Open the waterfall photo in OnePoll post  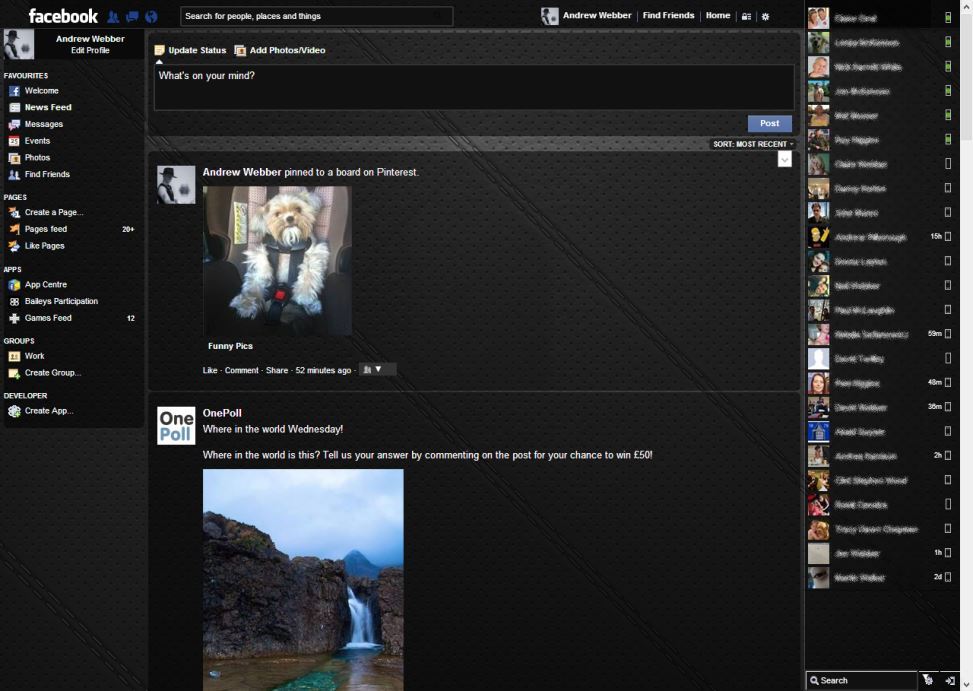(303, 580)
